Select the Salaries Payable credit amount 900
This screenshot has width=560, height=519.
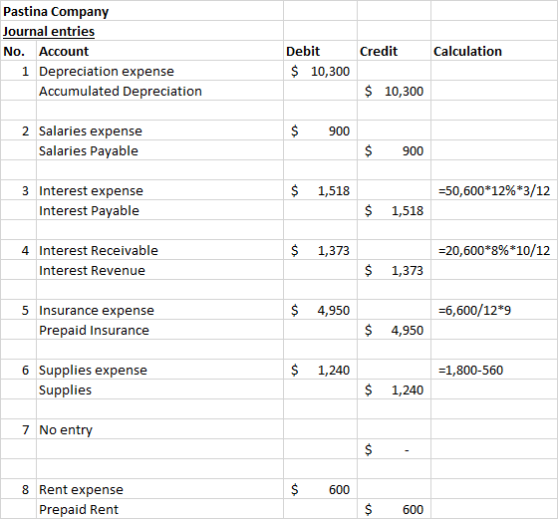(x=394, y=151)
